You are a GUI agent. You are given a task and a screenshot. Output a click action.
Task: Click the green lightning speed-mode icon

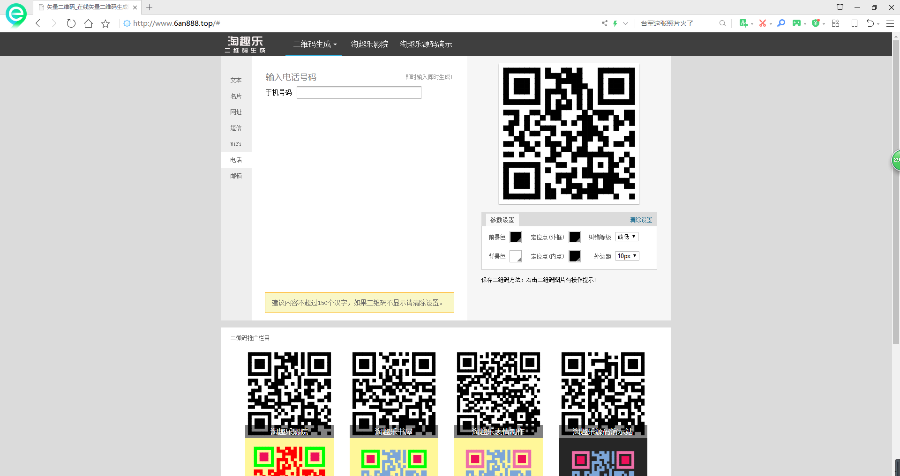pos(615,24)
